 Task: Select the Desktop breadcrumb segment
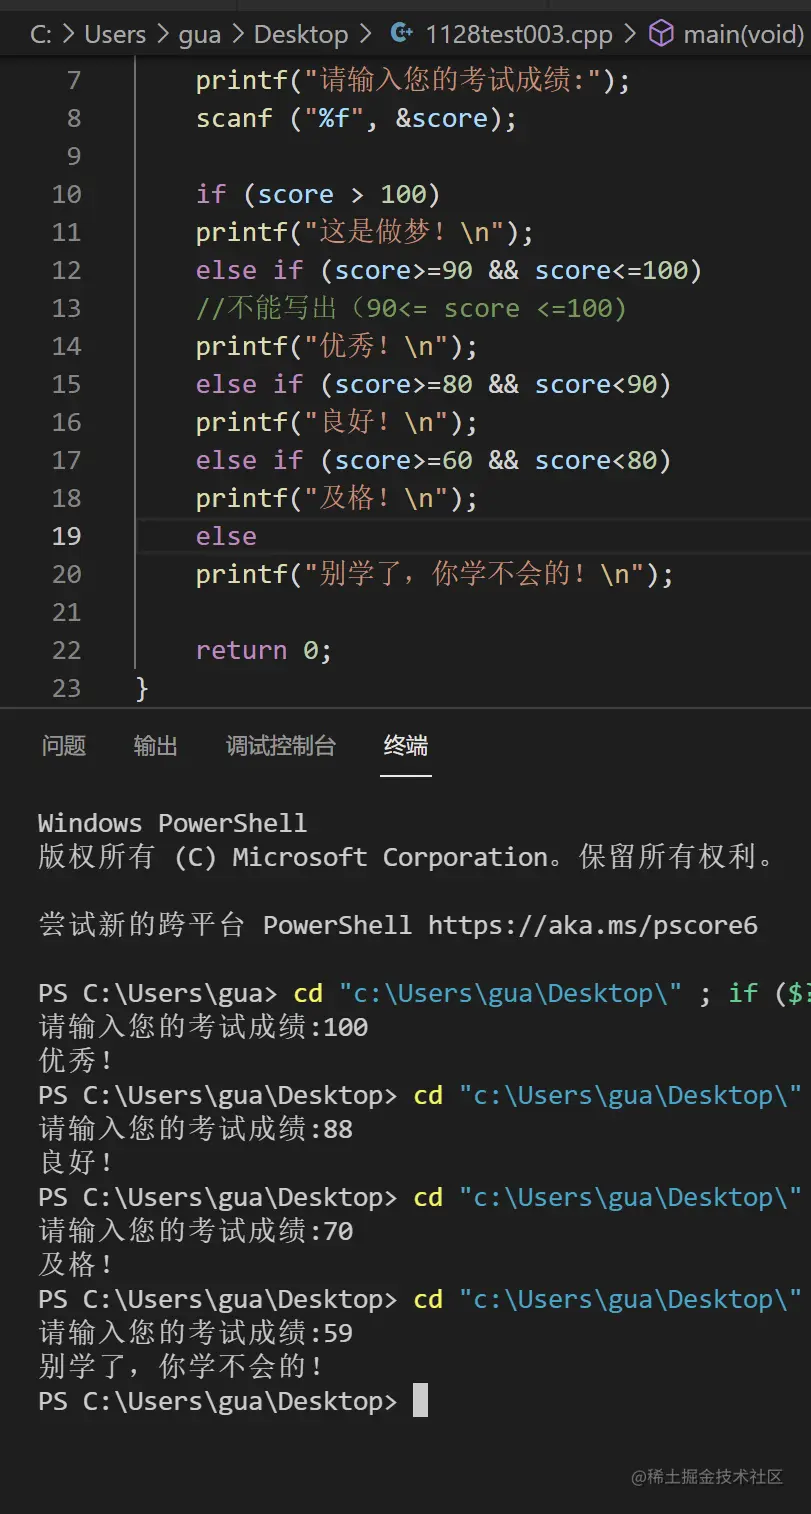coord(301,34)
